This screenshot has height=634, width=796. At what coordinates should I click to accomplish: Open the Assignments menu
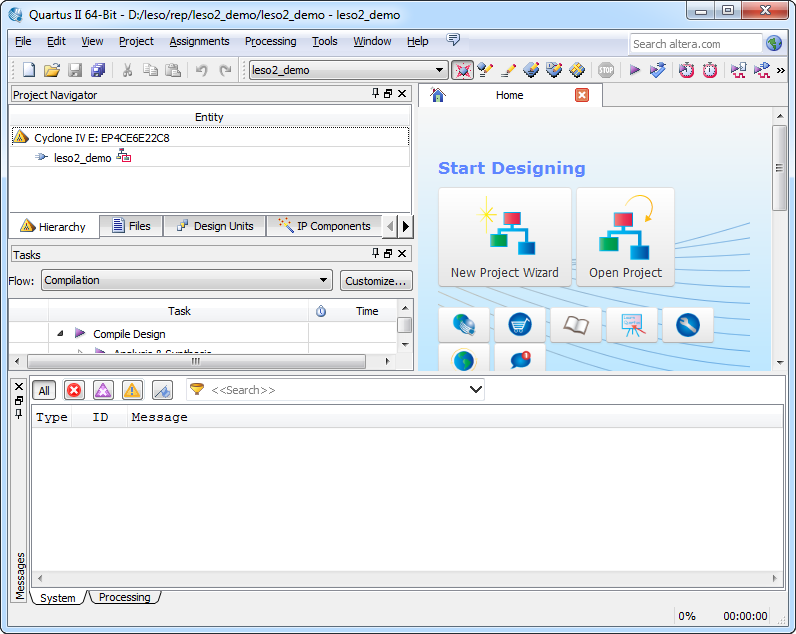click(x=199, y=41)
